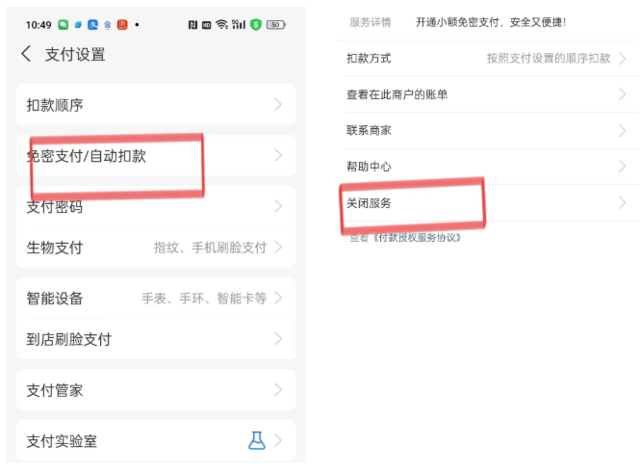Tap the battery indicator in status bar
This screenshot has width=640, height=471.
pyautogui.click(x=276, y=24)
